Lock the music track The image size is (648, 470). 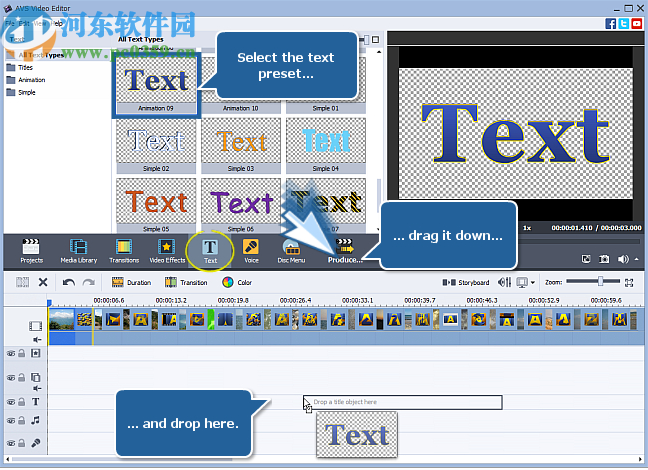pos(21,420)
